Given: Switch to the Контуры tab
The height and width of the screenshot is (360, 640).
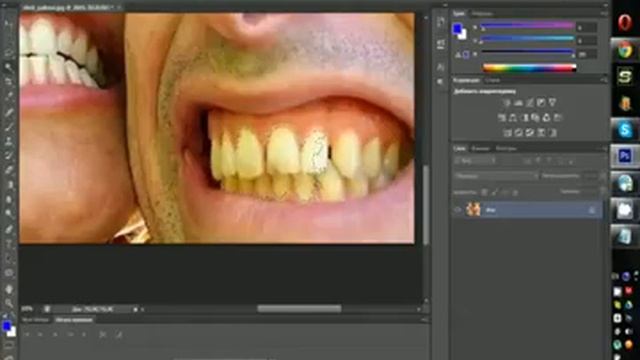Looking at the screenshot, I should (507, 149).
